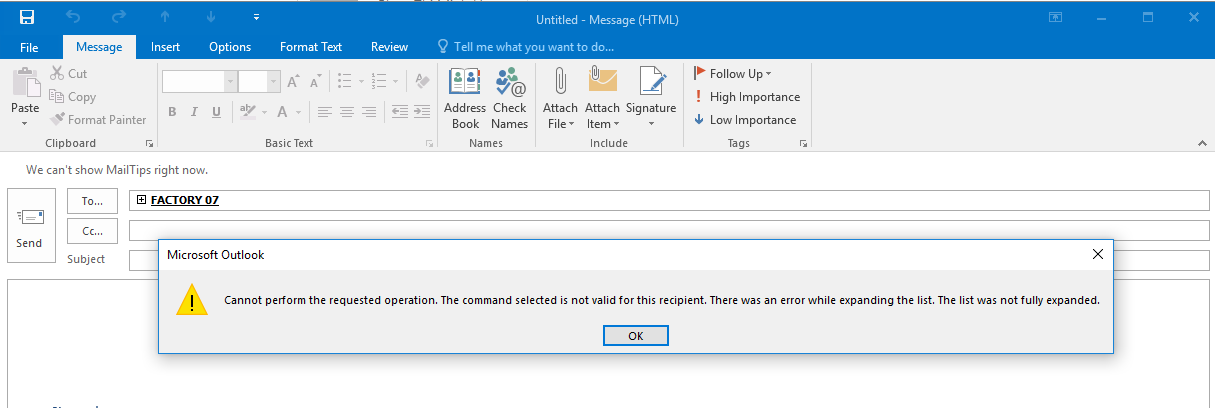Cut the selection with the scissors icon
The image size is (1215, 408).
pyautogui.click(x=68, y=74)
